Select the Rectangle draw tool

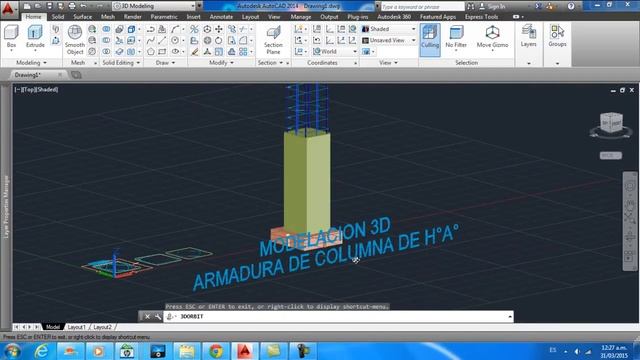pos(162,52)
